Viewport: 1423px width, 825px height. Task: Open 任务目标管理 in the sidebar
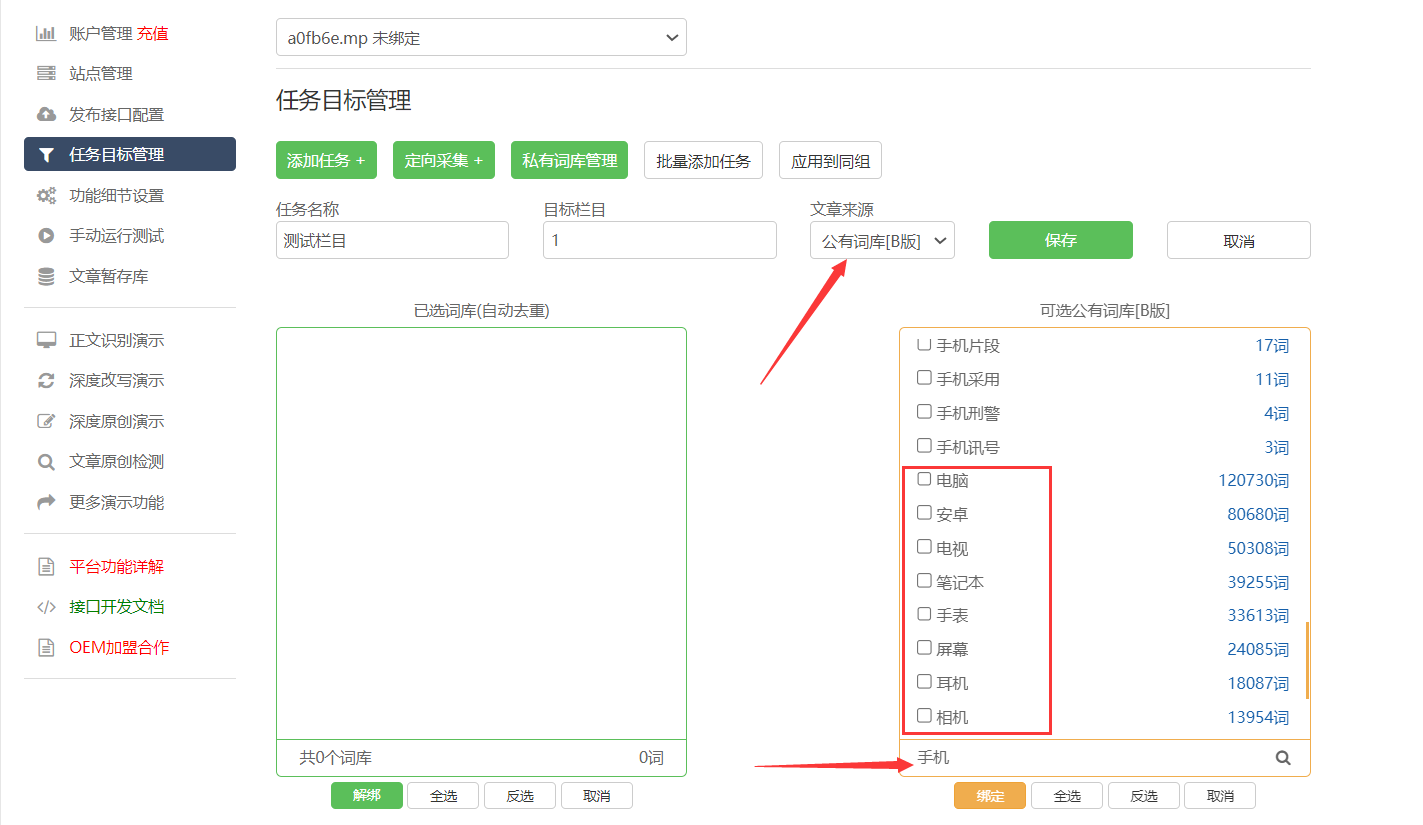[x=130, y=155]
